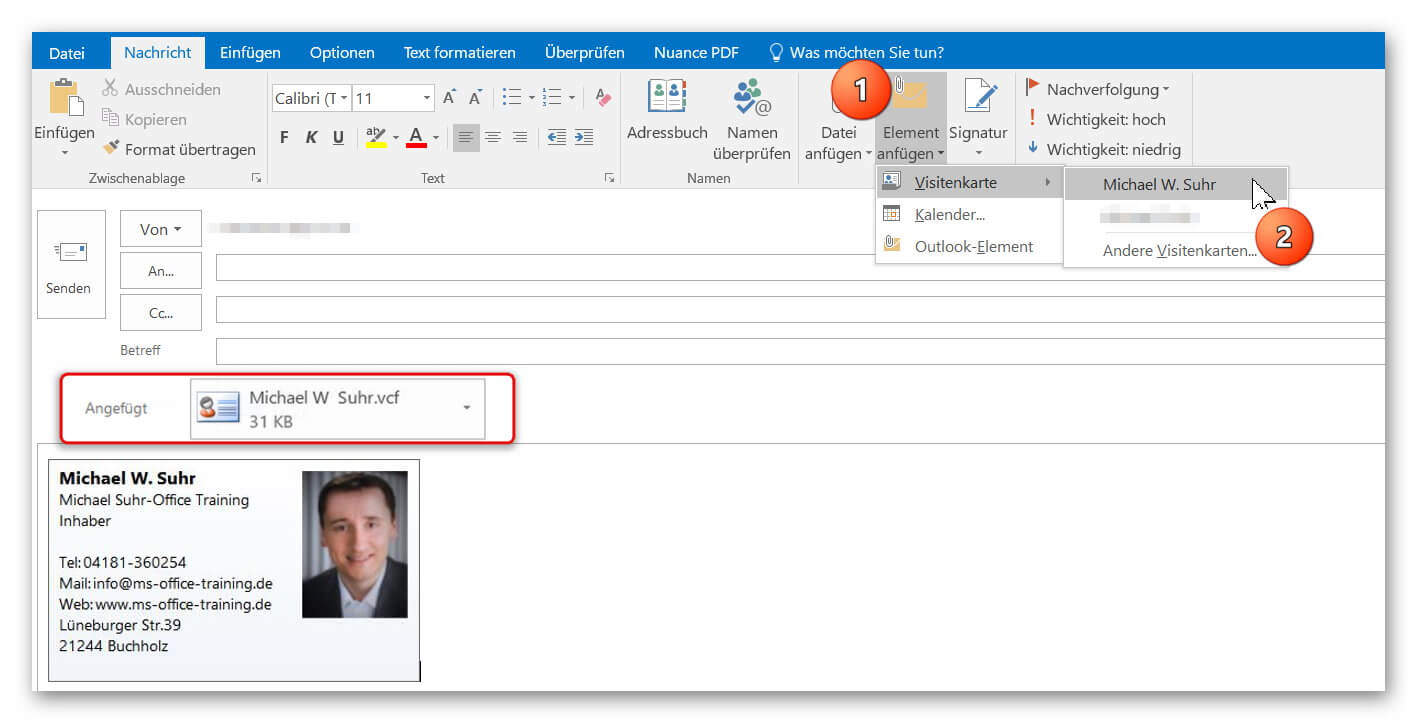Center the text alignment

493,138
